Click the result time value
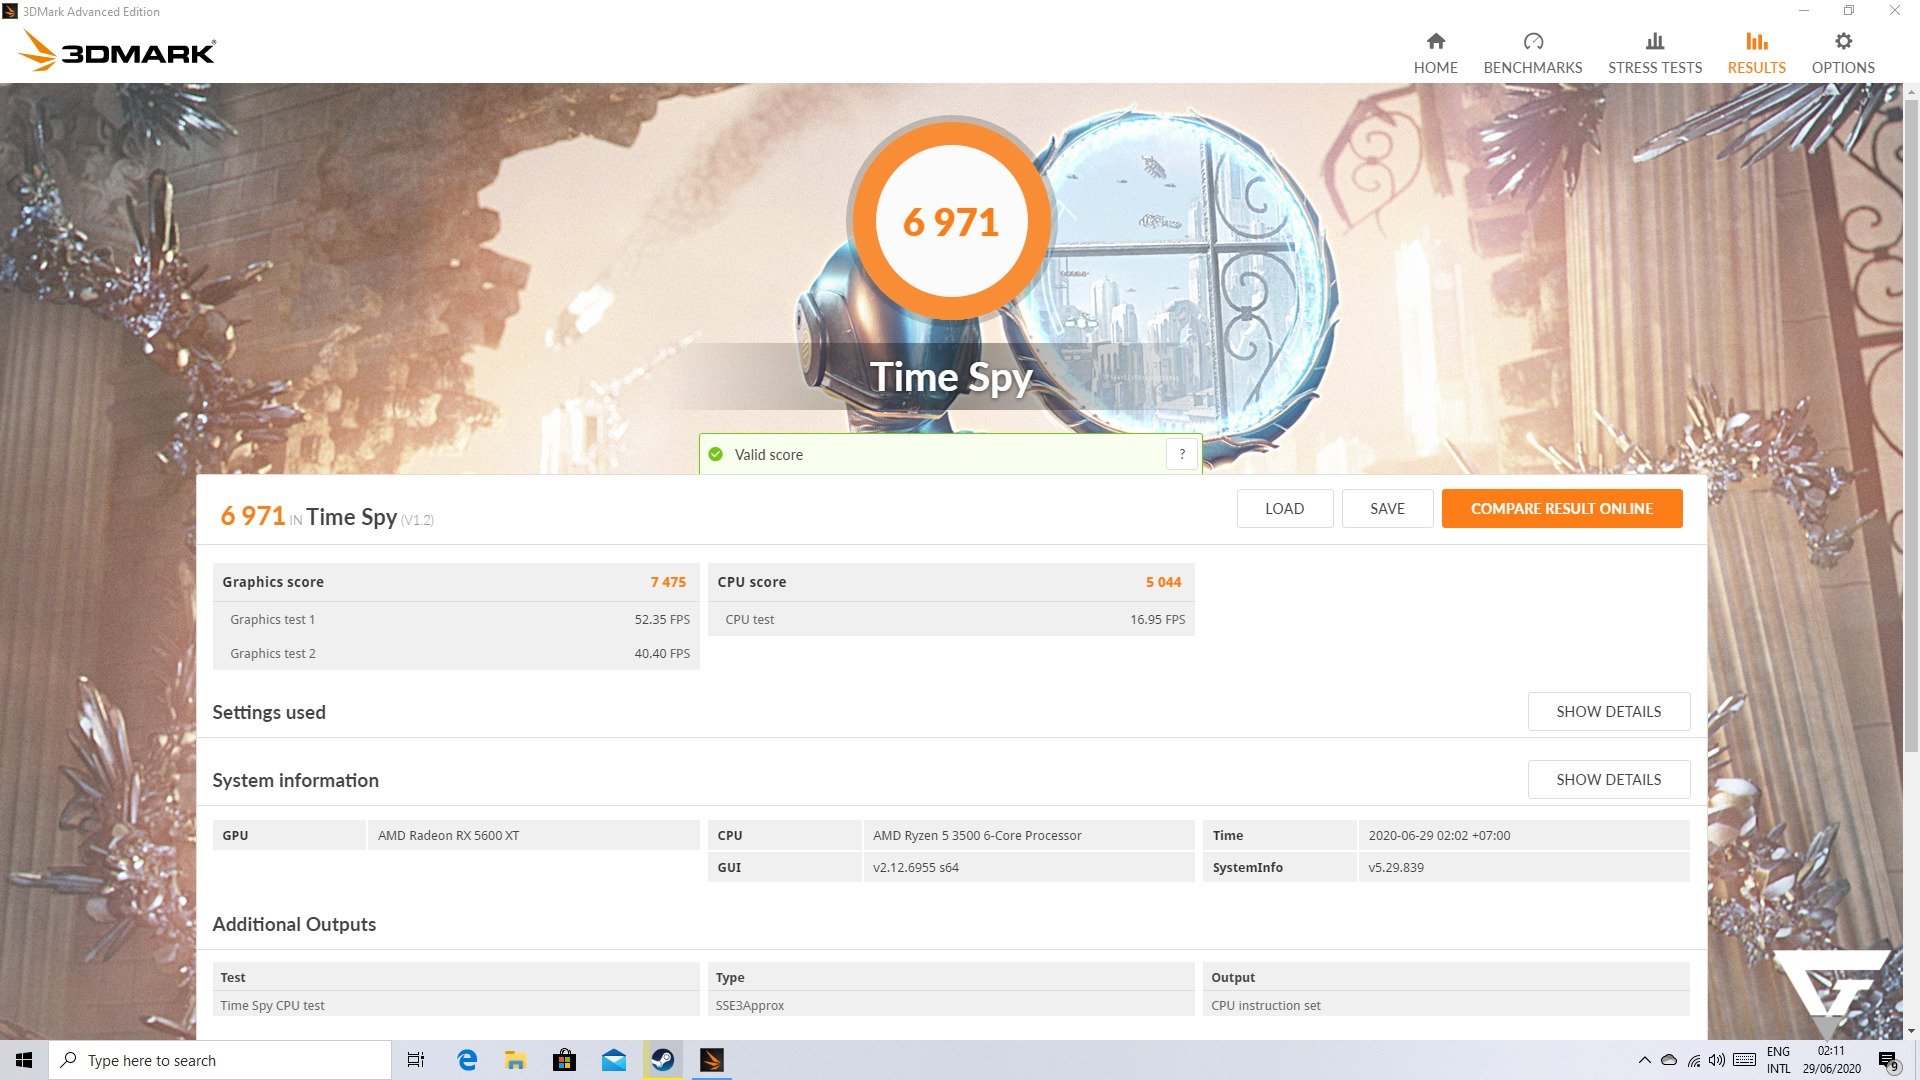1920x1080 pixels. (1439, 835)
